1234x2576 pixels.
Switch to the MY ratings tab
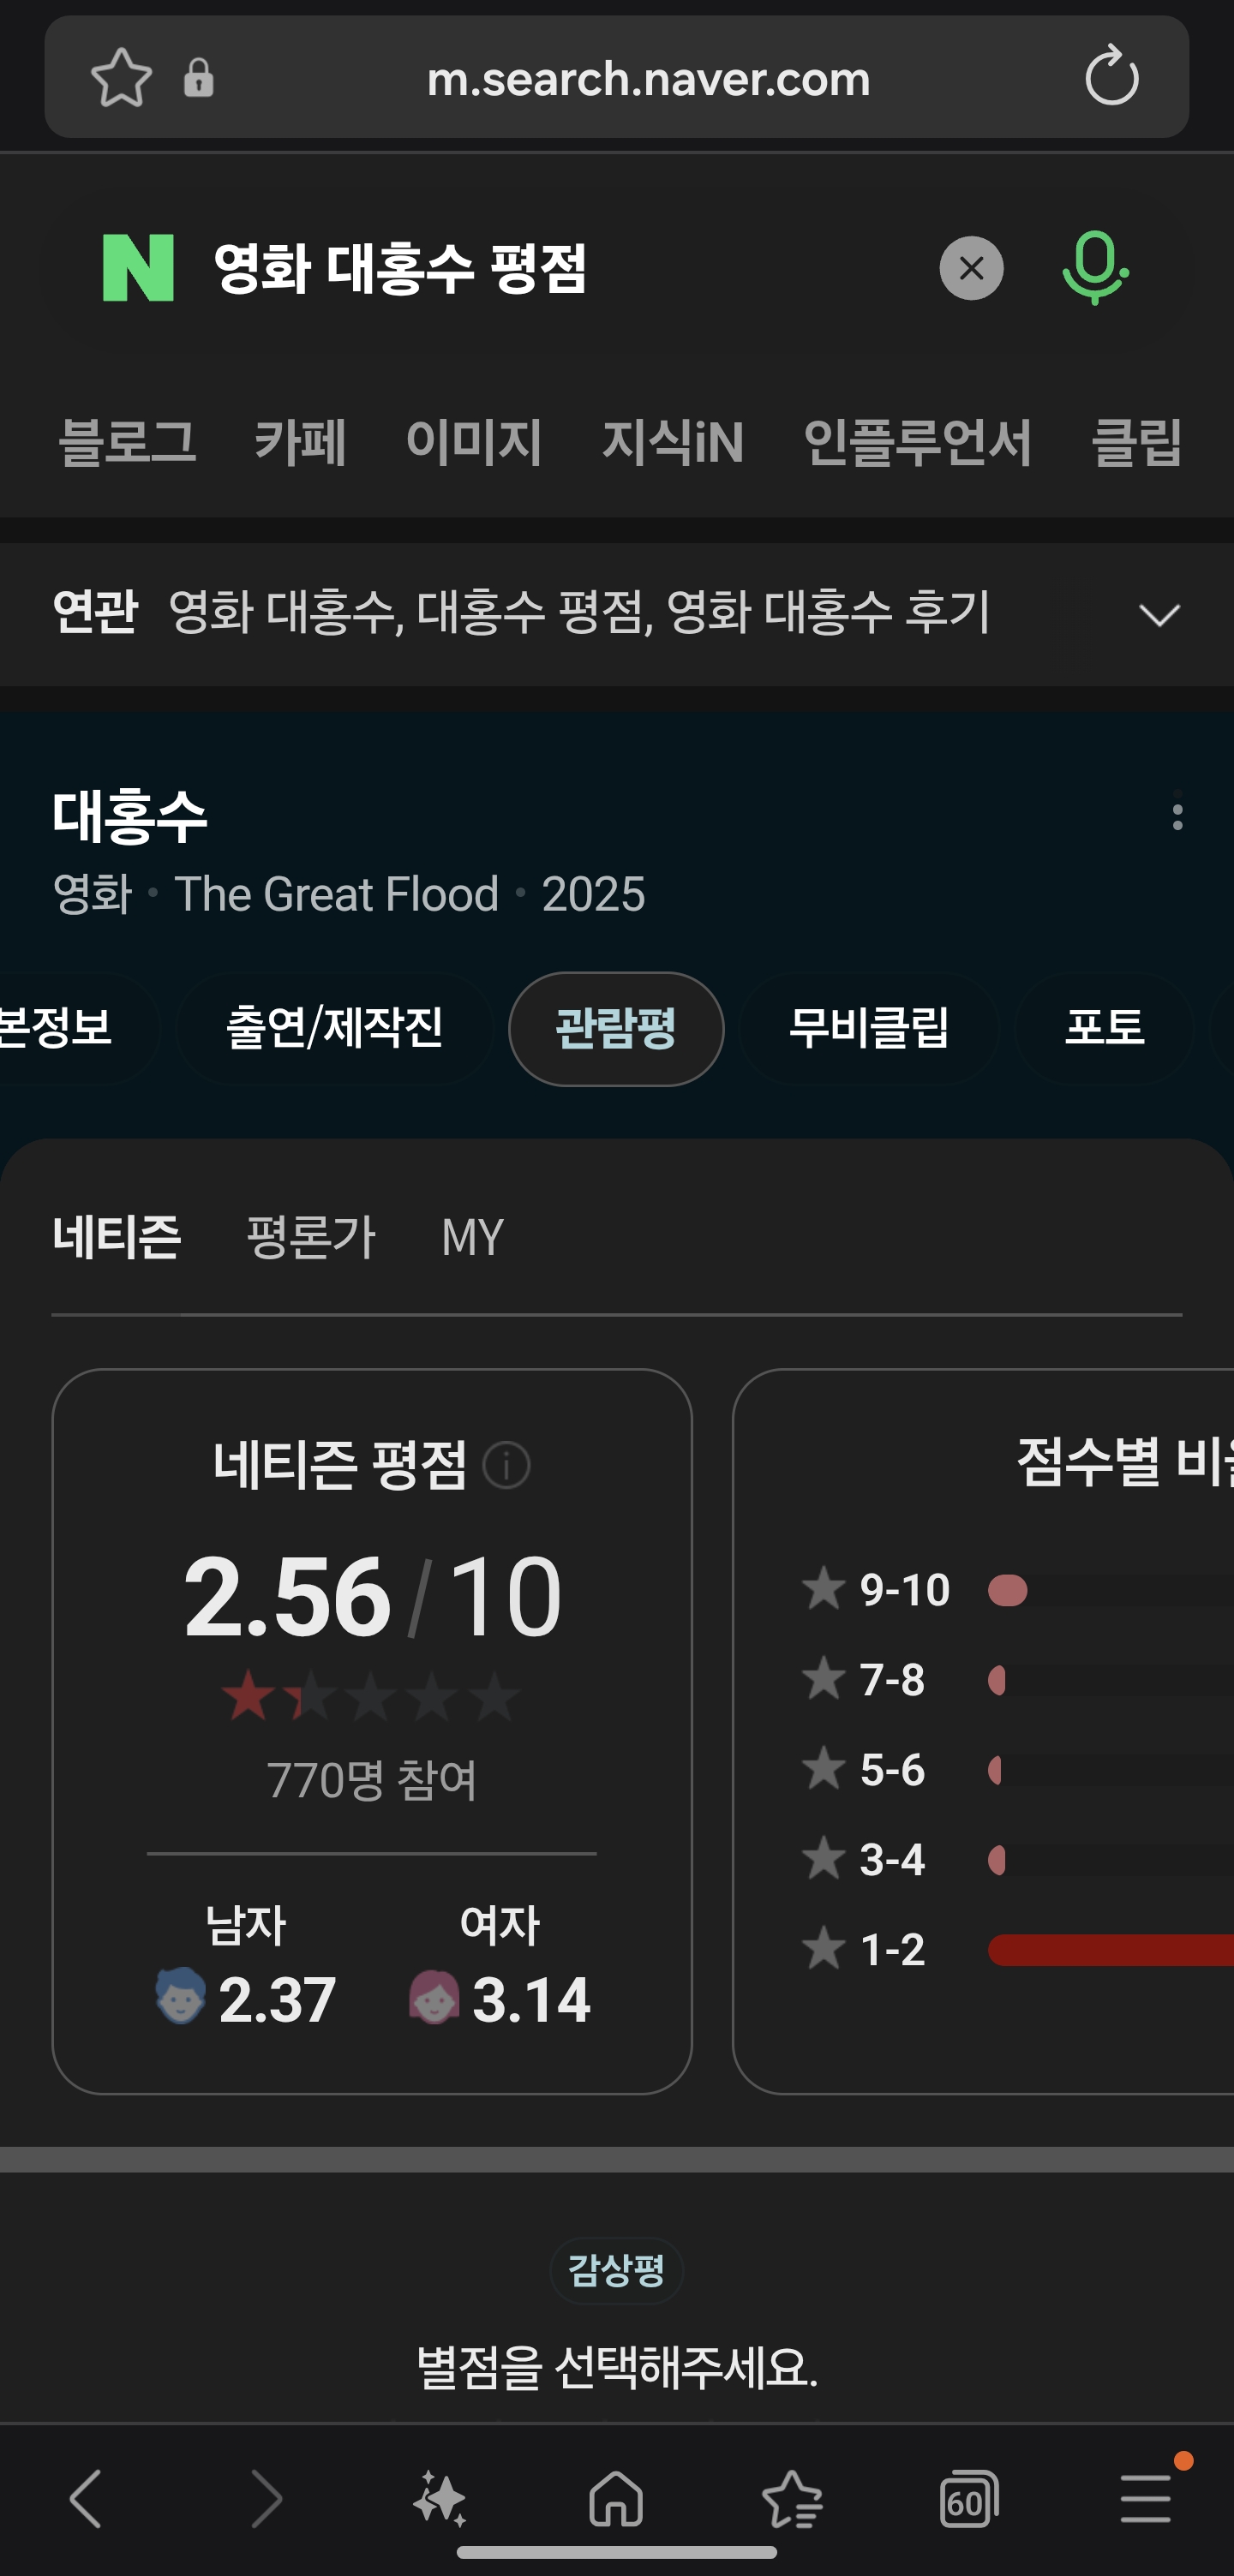click(x=472, y=1237)
